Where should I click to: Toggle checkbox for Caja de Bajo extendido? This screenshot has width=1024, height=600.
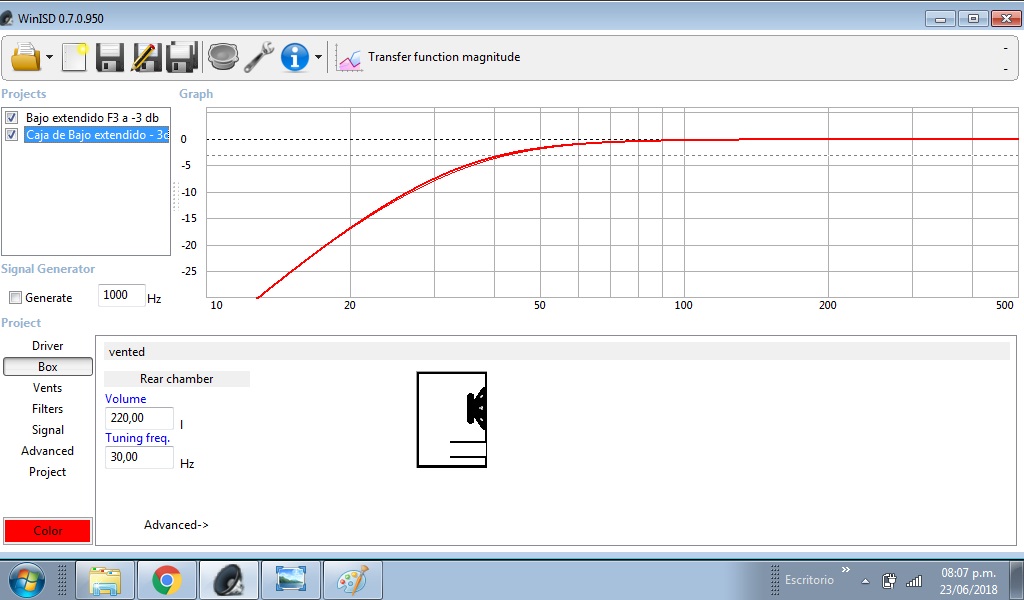(x=11, y=134)
